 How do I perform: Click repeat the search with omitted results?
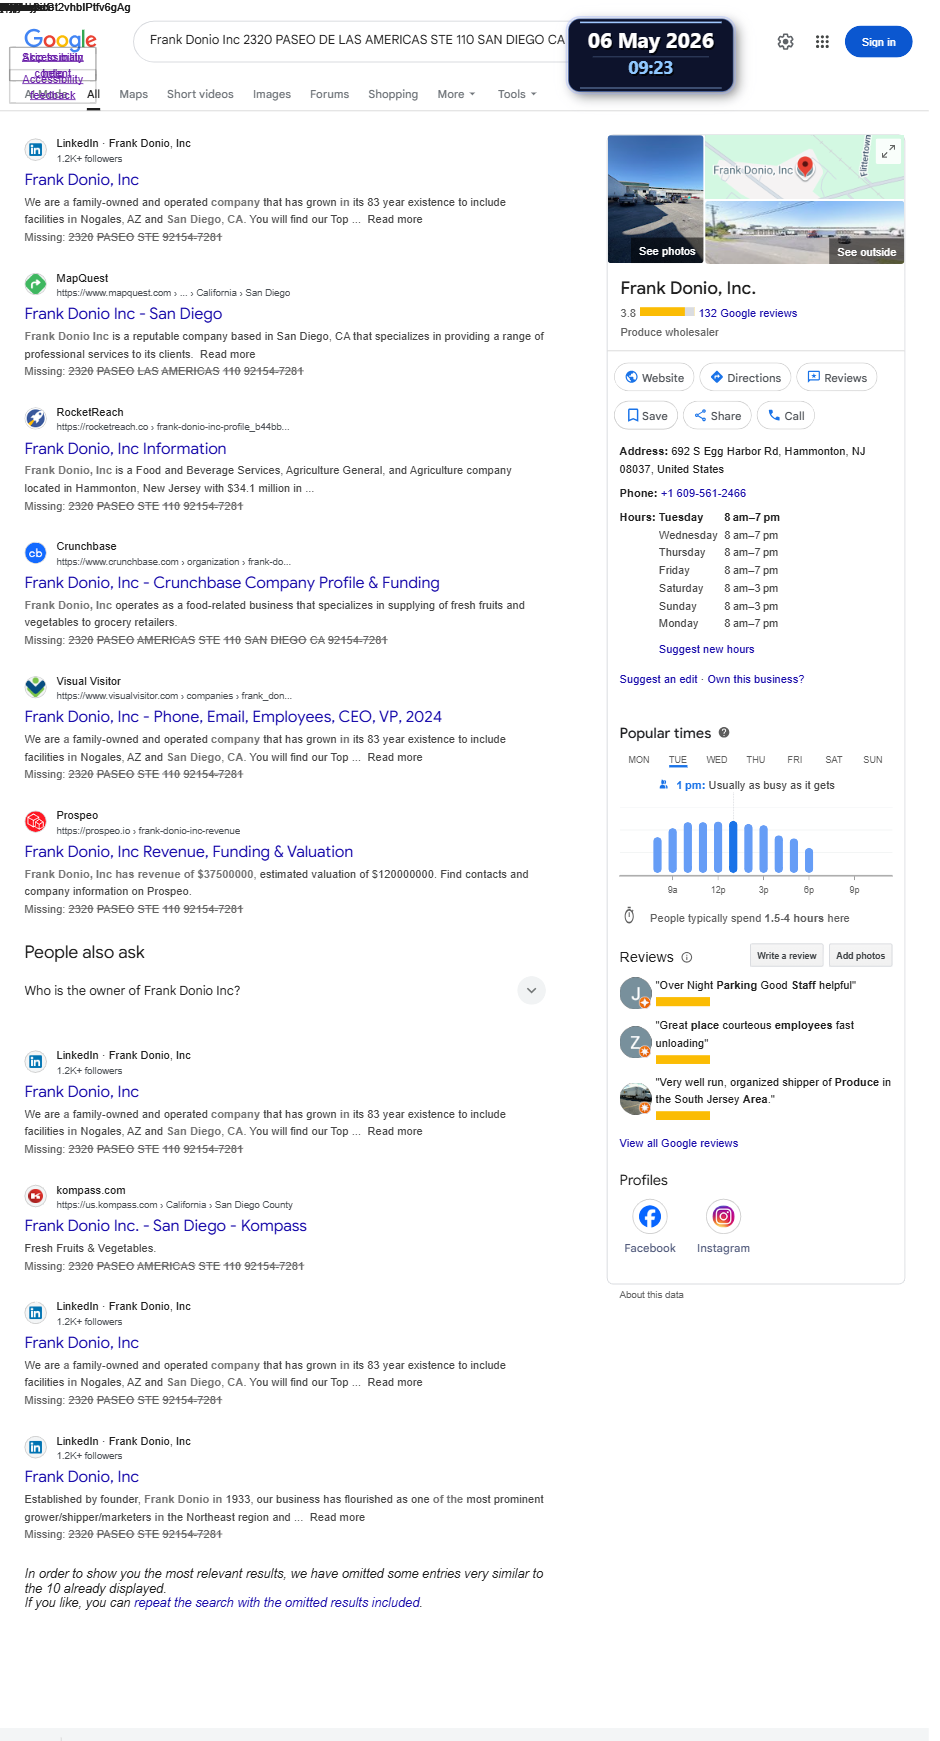[x=278, y=1603]
